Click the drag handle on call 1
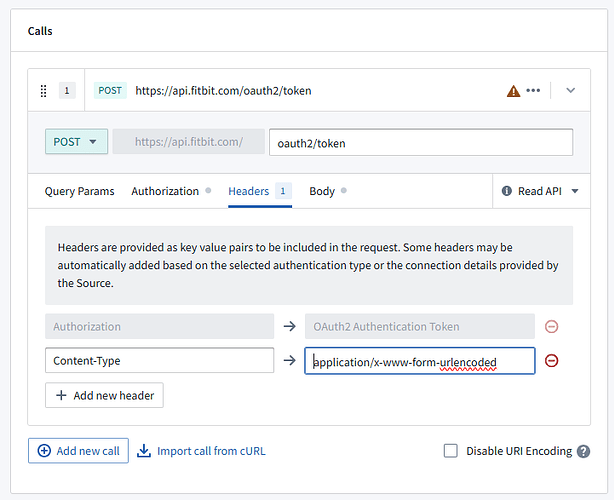614x500 pixels. [43, 91]
